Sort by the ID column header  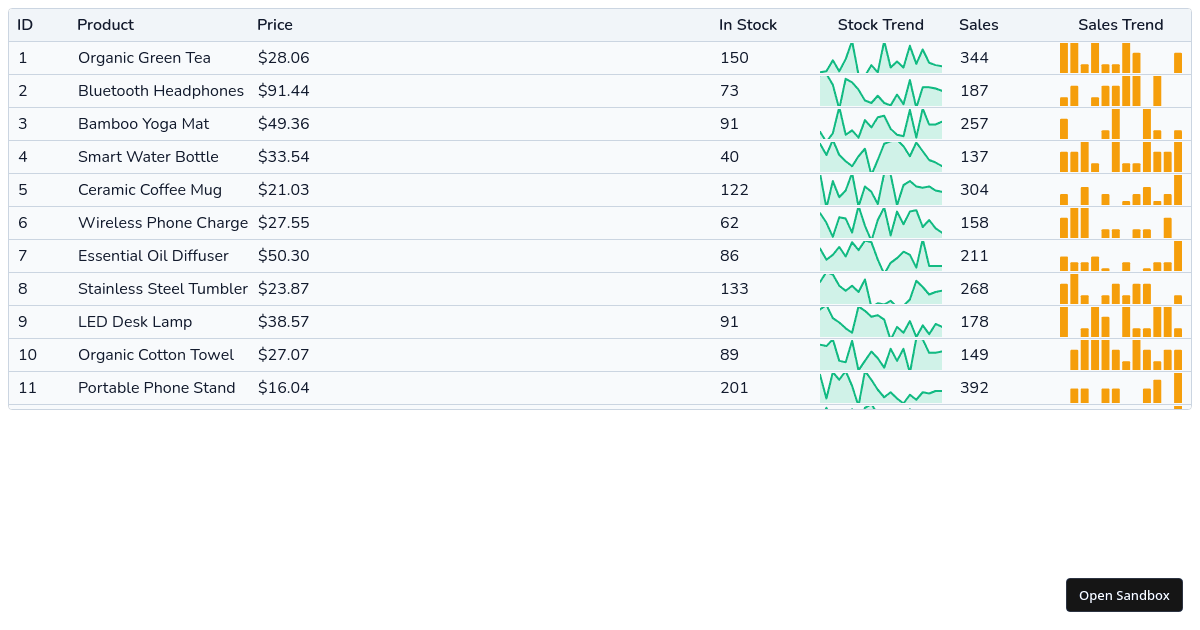coord(25,25)
